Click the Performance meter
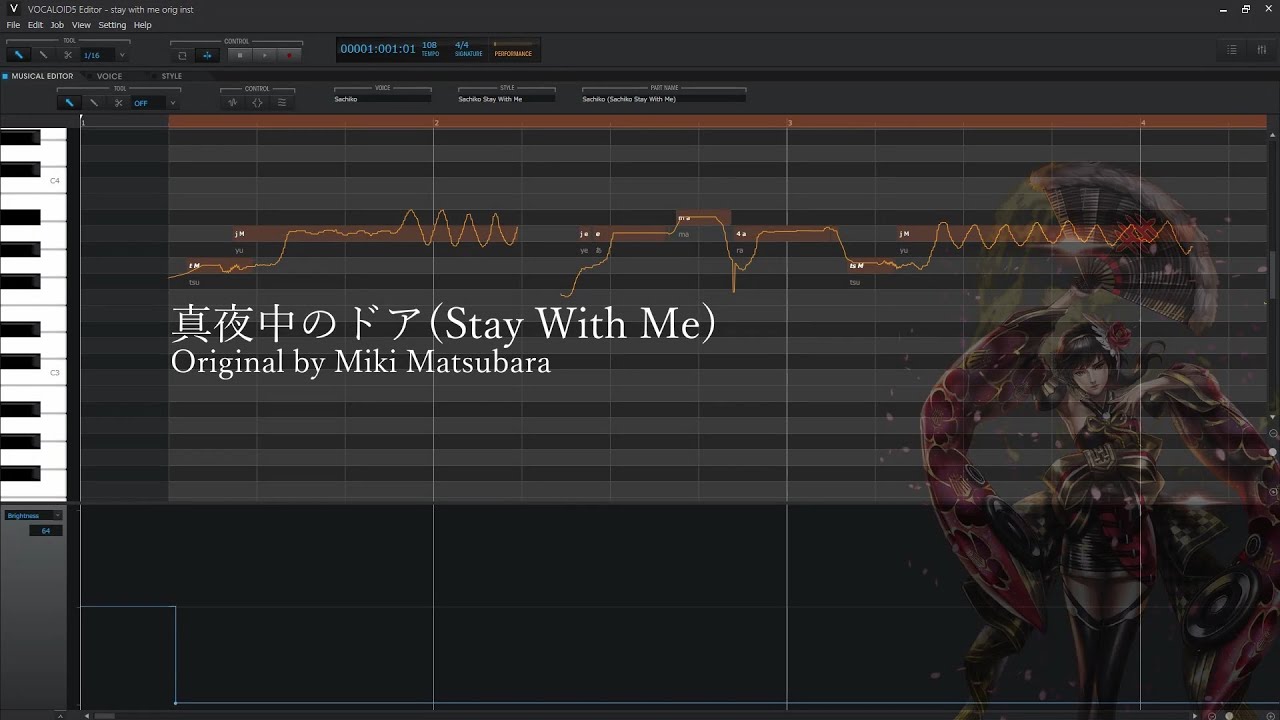The image size is (1280, 720). [515, 49]
